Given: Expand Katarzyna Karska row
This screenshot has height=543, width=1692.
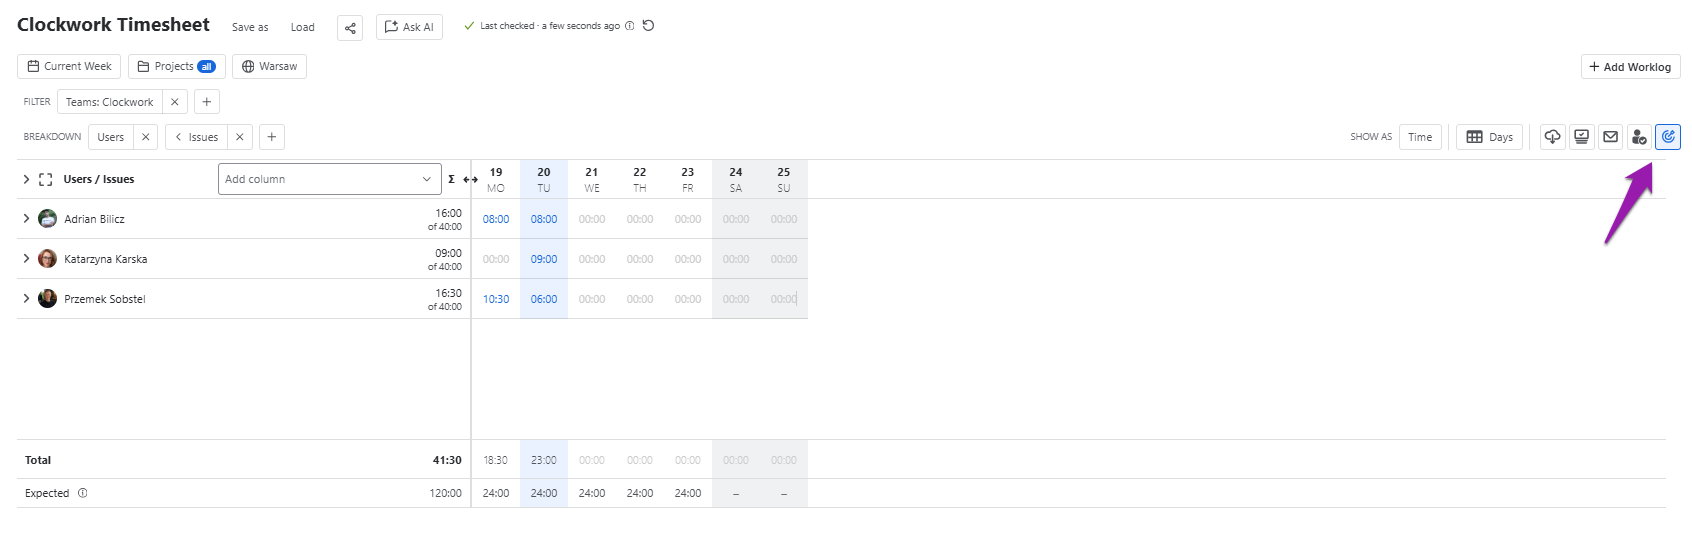Looking at the screenshot, I should [x=26, y=258].
